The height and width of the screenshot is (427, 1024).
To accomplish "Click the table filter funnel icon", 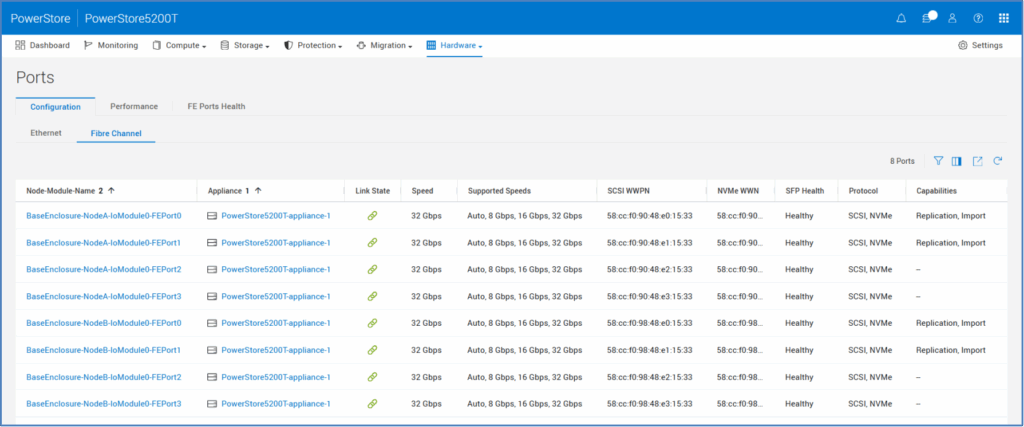I will point(938,161).
